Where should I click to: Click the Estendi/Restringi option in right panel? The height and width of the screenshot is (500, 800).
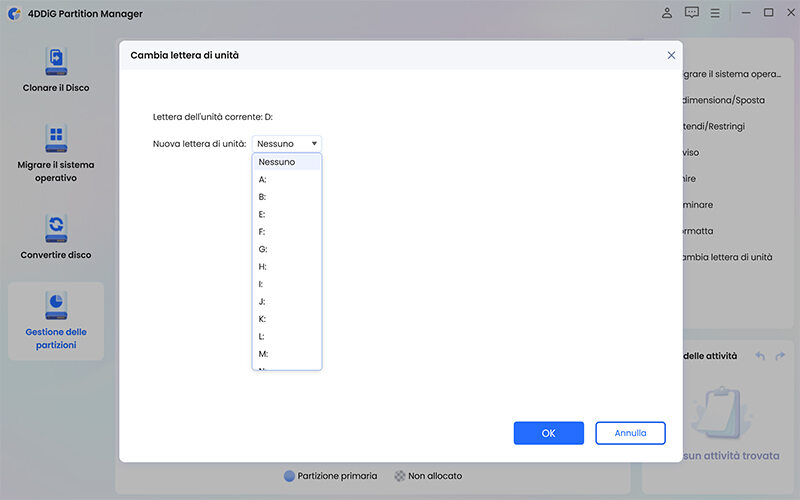pyautogui.click(x=714, y=126)
